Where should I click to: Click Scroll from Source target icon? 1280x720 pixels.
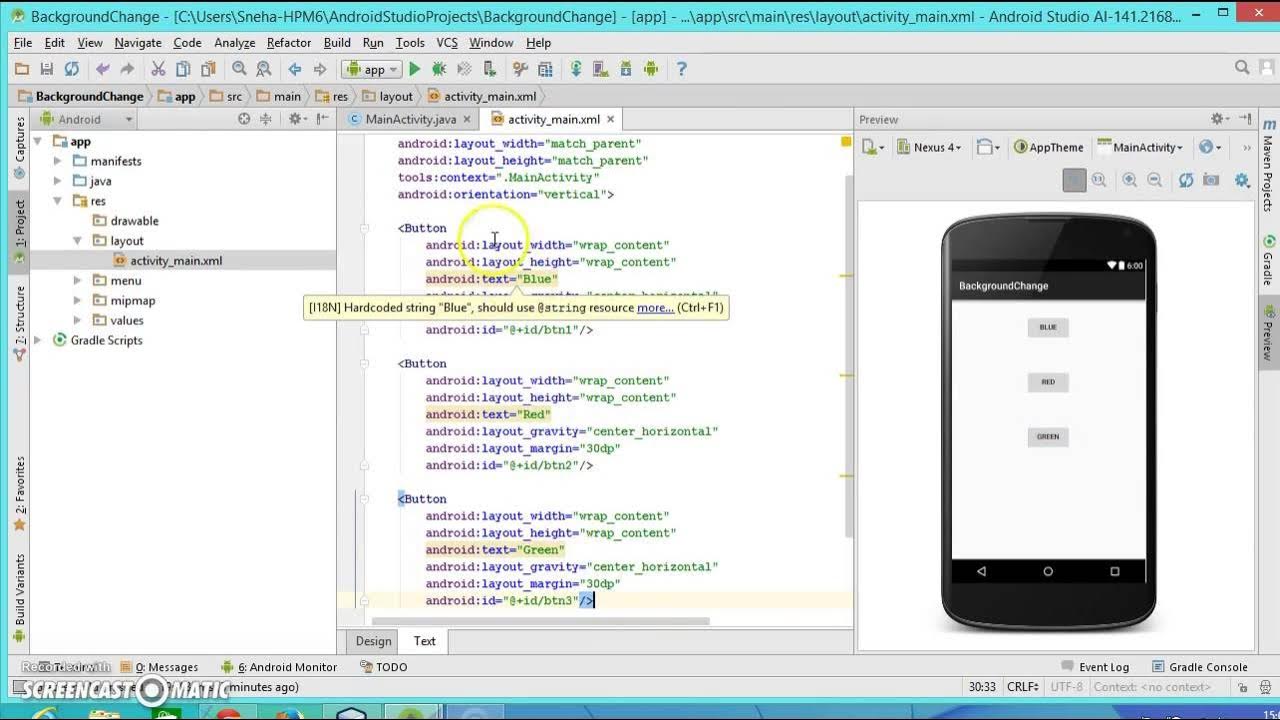click(x=244, y=119)
